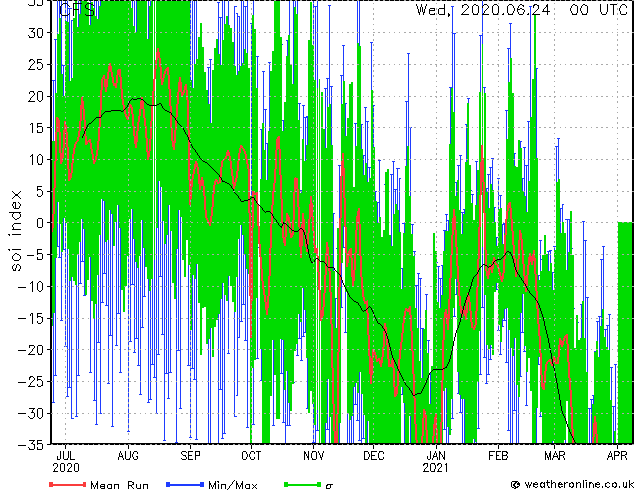Click the JAN 2021 x-axis label
Viewport: 634px width, 490px height.
point(435,462)
